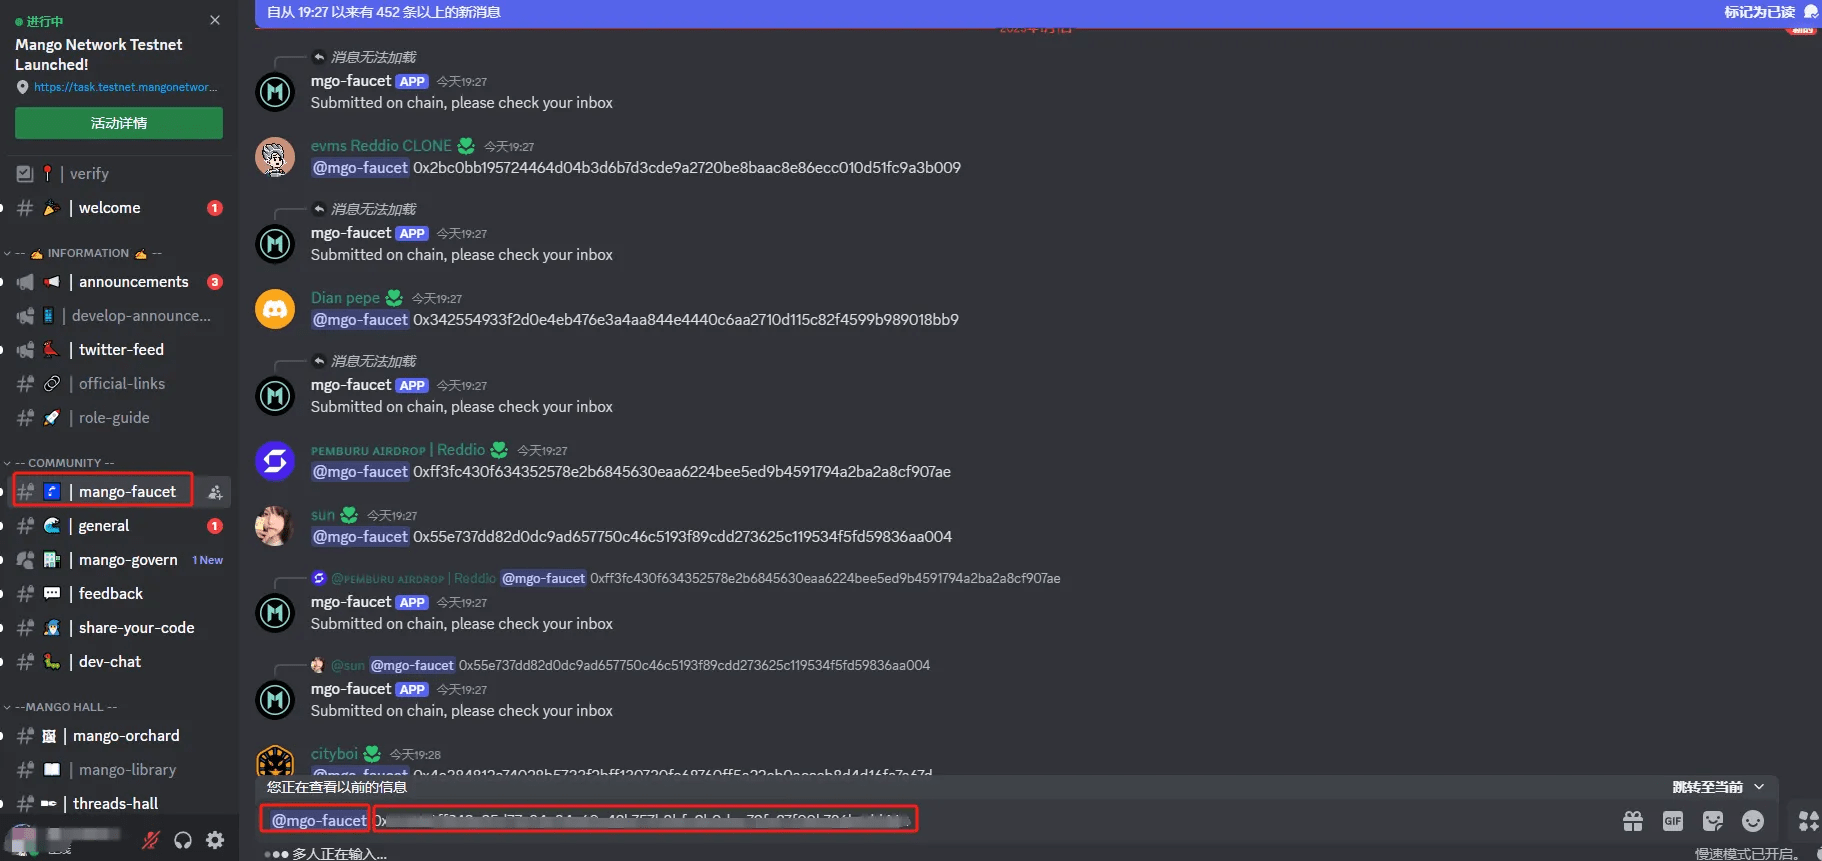This screenshot has height=861, width=1822.
Task: Open the role-guide channel
Action: point(115,418)
